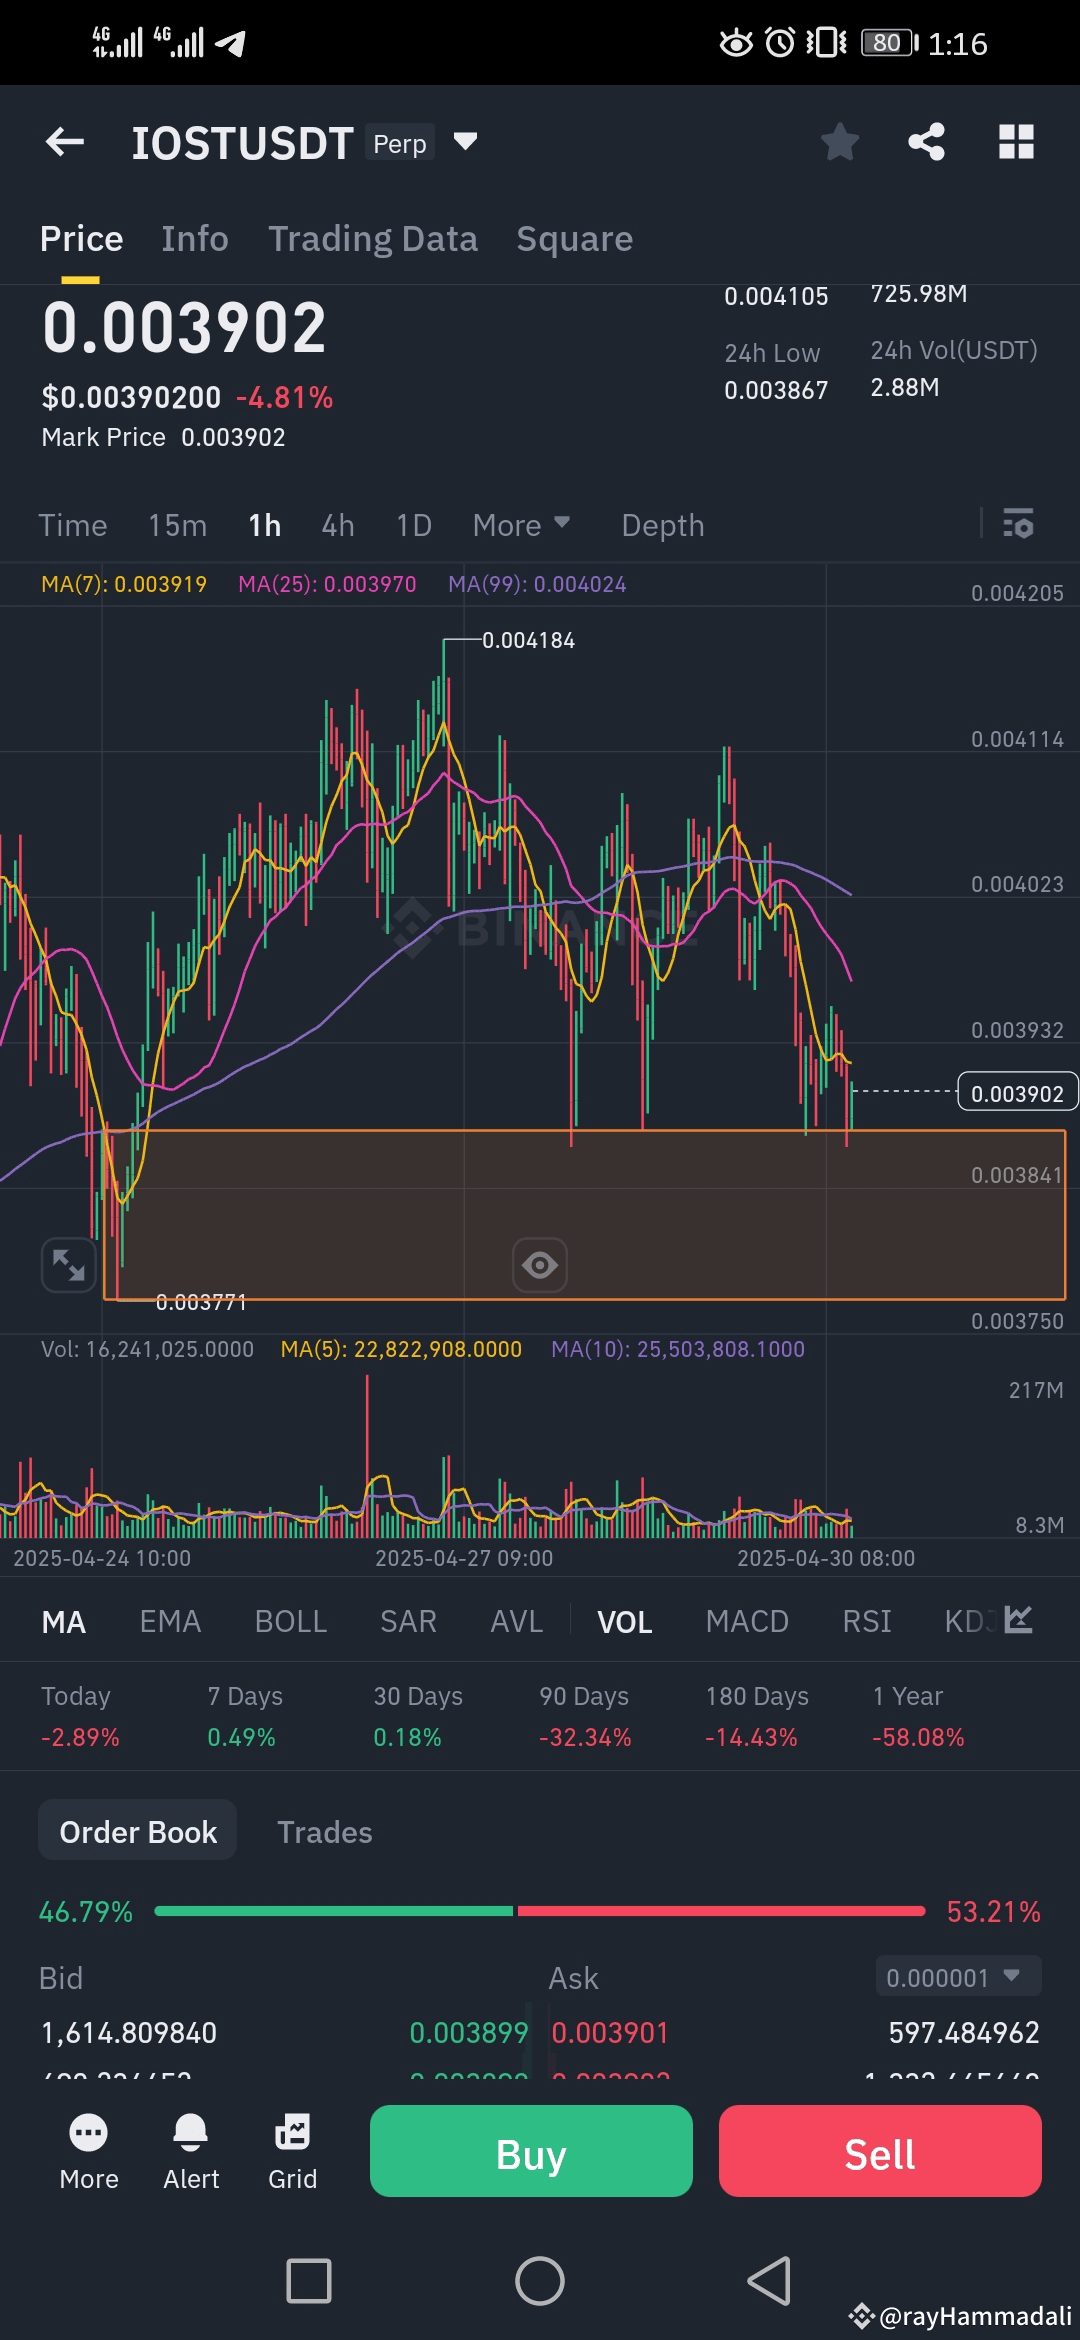1080x2340 pixels.
Task: Add IOSTUSDT to favorites star
Action: click(839, 142)
